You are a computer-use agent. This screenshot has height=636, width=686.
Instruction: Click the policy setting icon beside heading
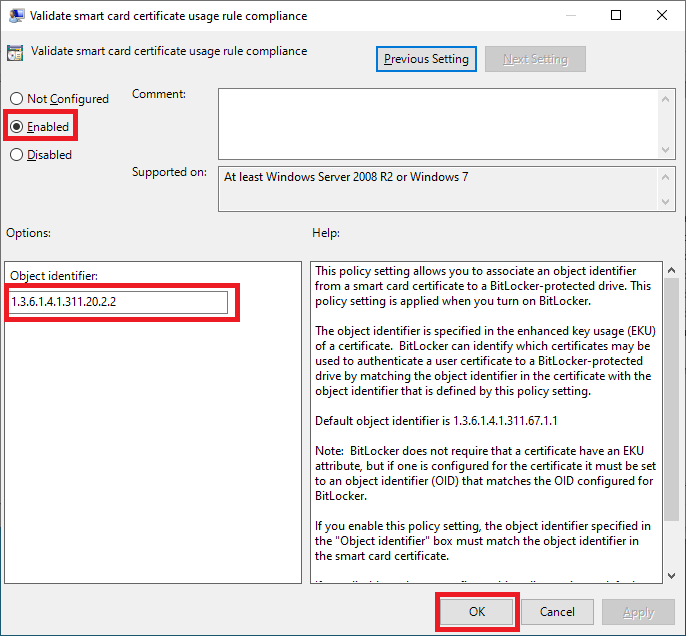(15, 52)
